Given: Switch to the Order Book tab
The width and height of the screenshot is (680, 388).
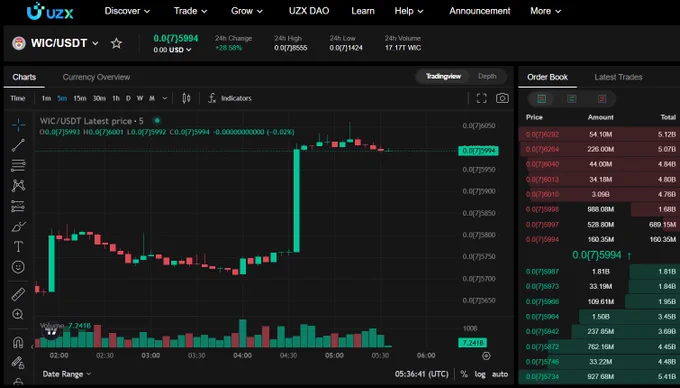Looking at the screenshot, I should click(547, 77).
